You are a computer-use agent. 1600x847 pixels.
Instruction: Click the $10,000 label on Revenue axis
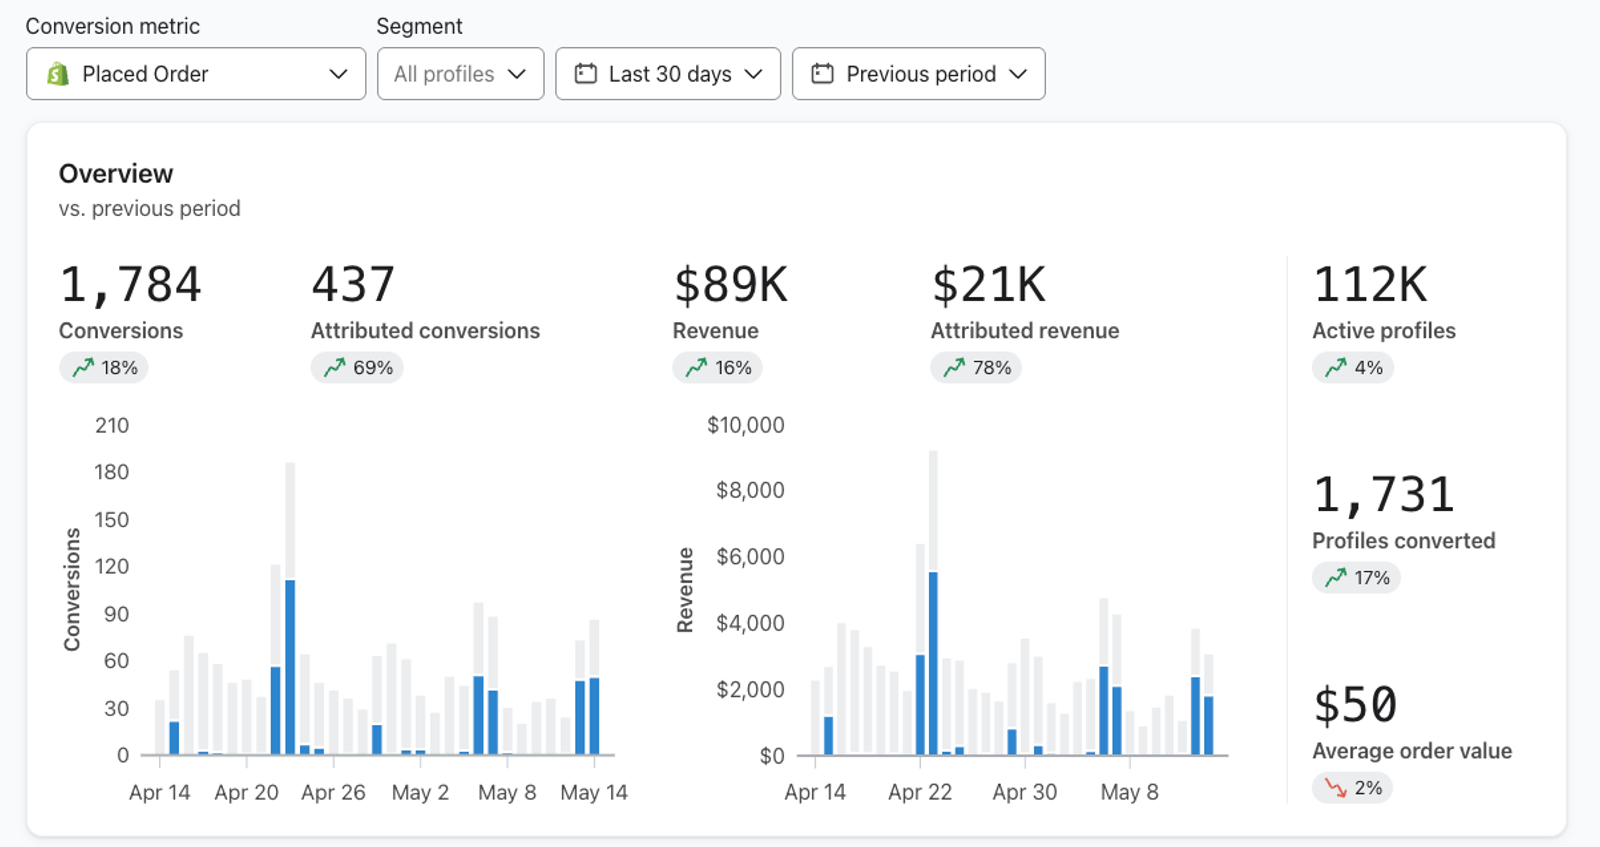click(x=746, y=425)
